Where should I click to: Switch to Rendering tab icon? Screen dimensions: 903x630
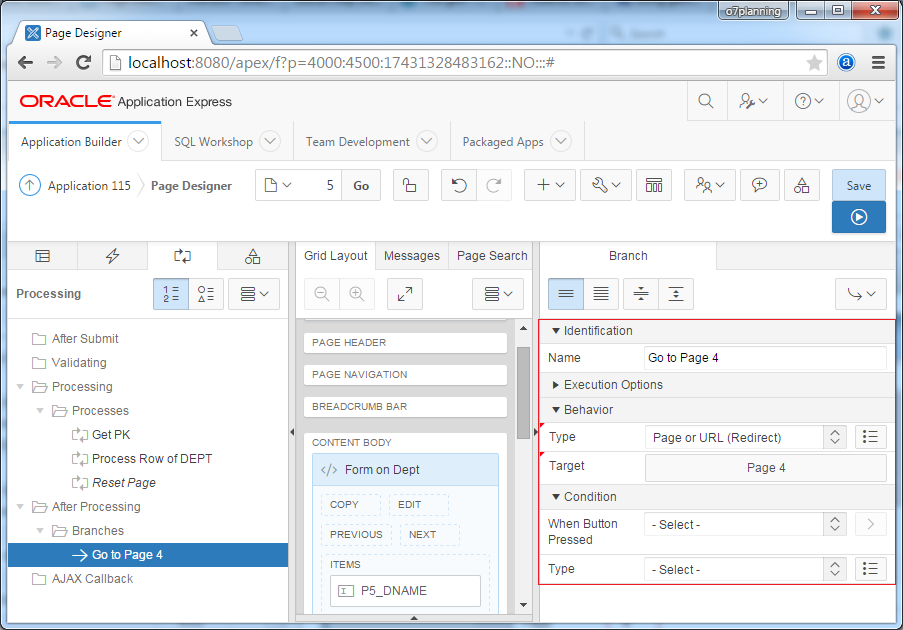[43, 256]
